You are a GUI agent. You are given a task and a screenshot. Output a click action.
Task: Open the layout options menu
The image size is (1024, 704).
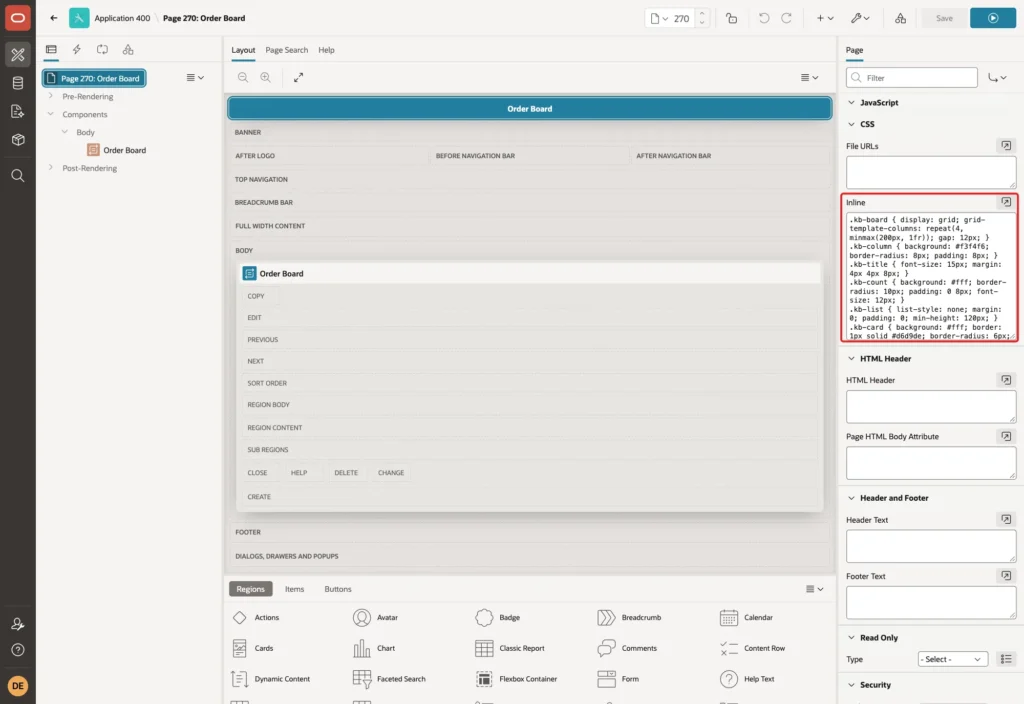click(809, 77)
